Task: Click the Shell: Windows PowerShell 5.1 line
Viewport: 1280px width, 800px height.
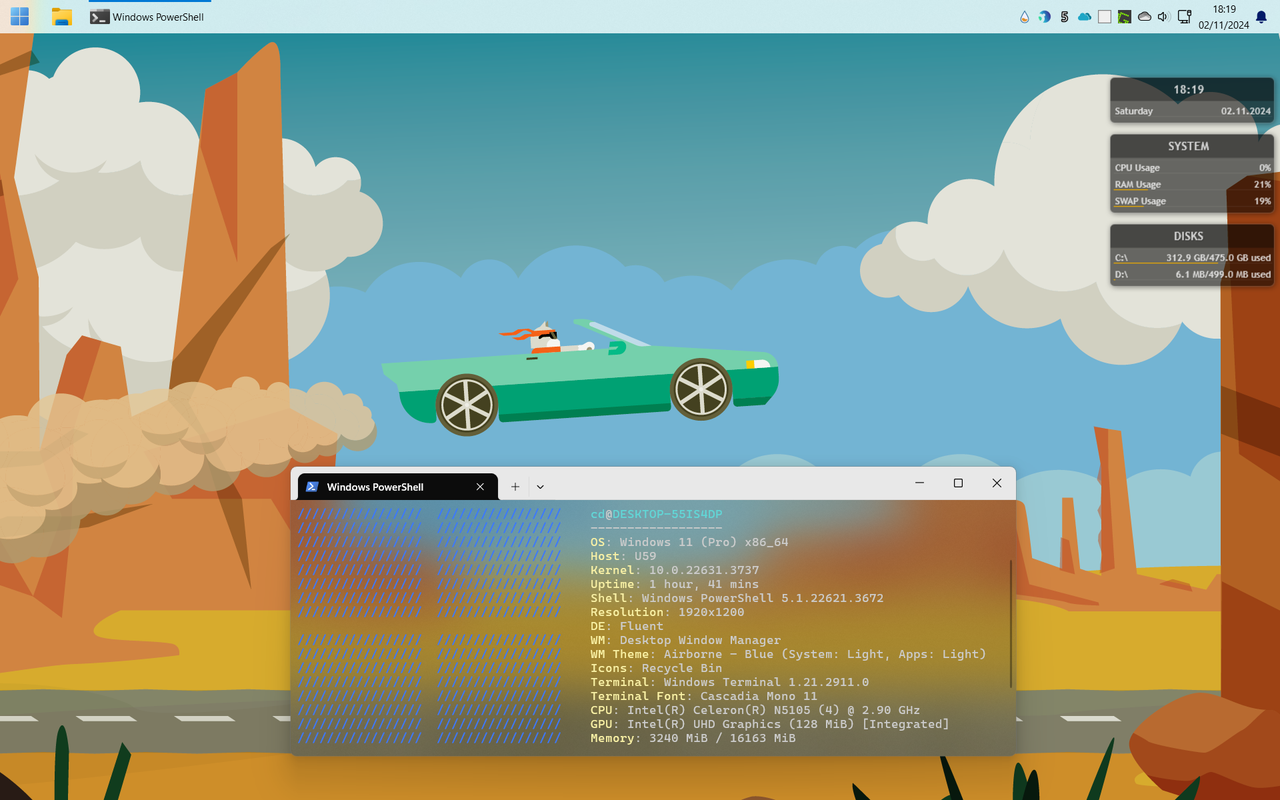Action: pos(737,598)
